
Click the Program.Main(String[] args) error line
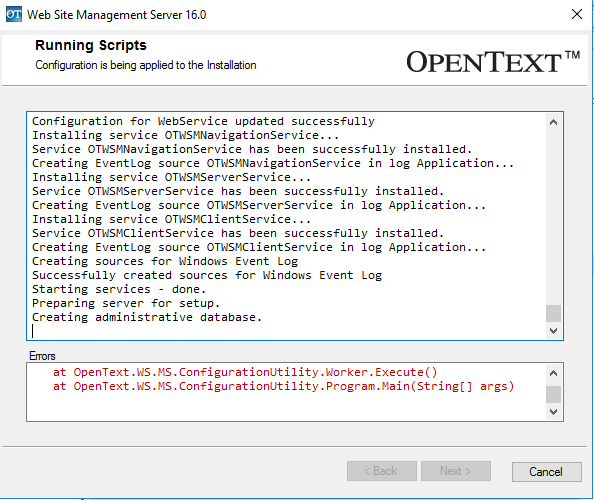tap(283, 386)
